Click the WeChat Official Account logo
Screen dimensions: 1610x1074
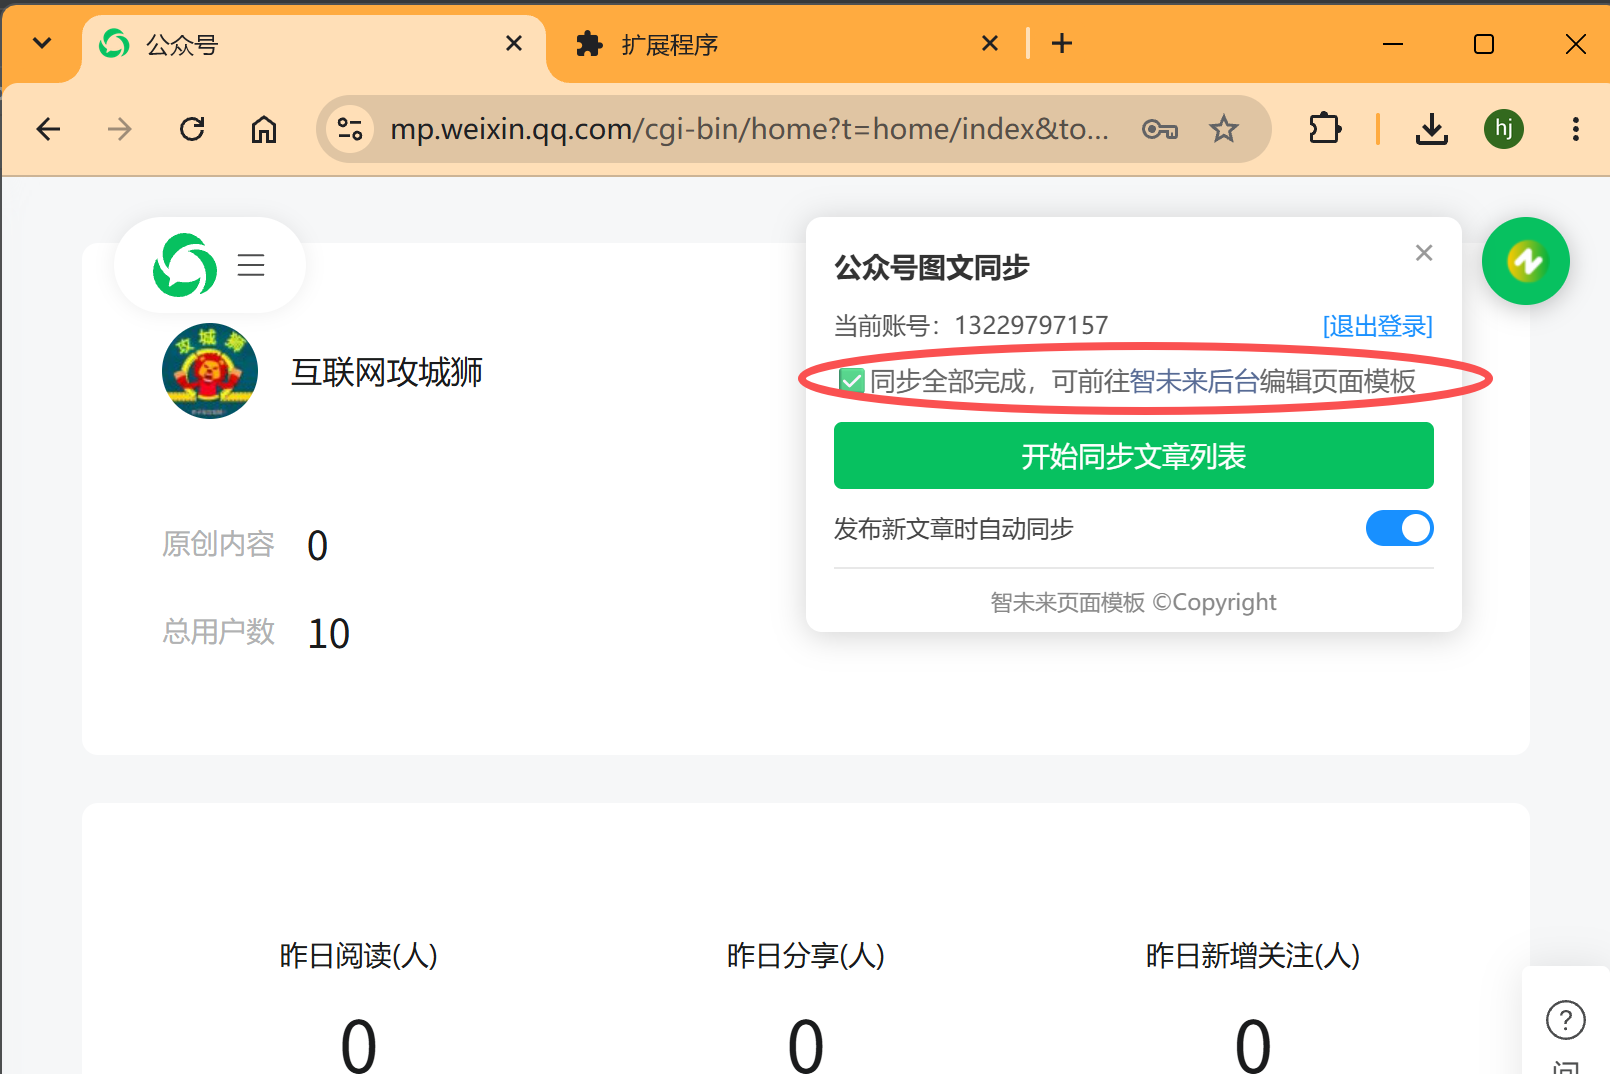pos(185,265)
